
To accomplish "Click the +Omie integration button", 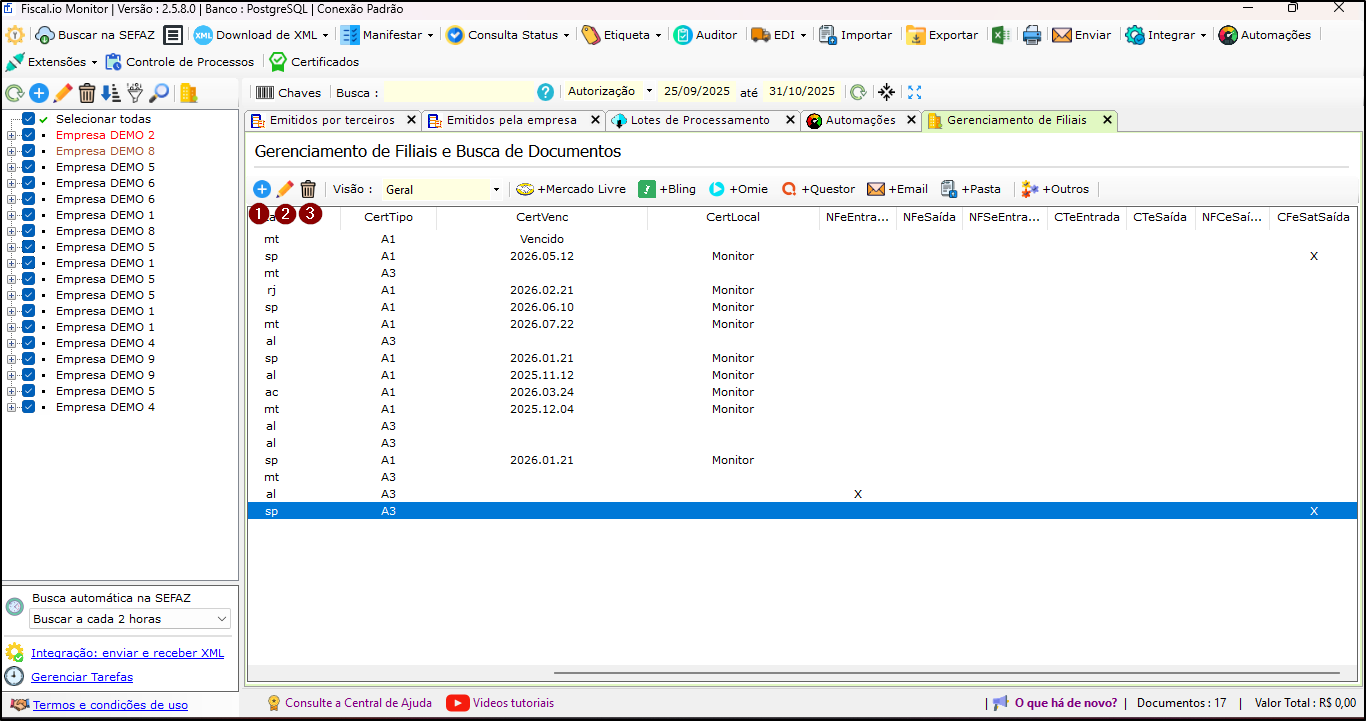I will pyautogui.click(x=738, y=189).
